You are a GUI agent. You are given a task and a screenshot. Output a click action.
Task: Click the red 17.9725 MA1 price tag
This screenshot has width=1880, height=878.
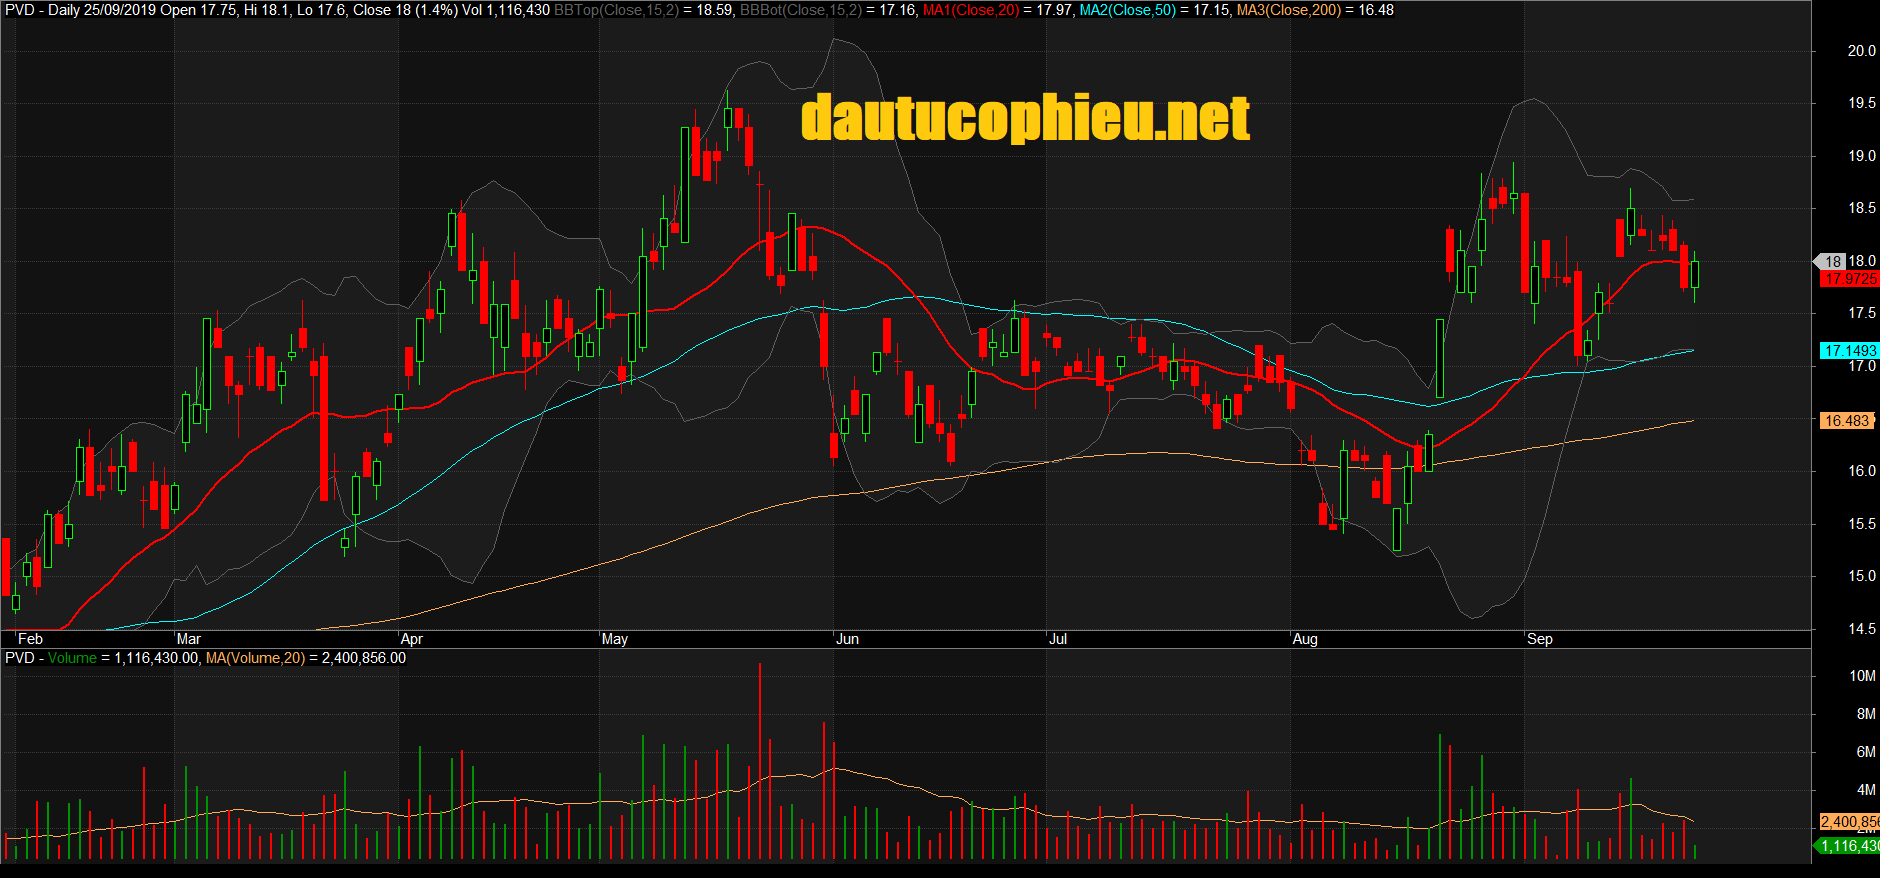(x=1848, y=279)
